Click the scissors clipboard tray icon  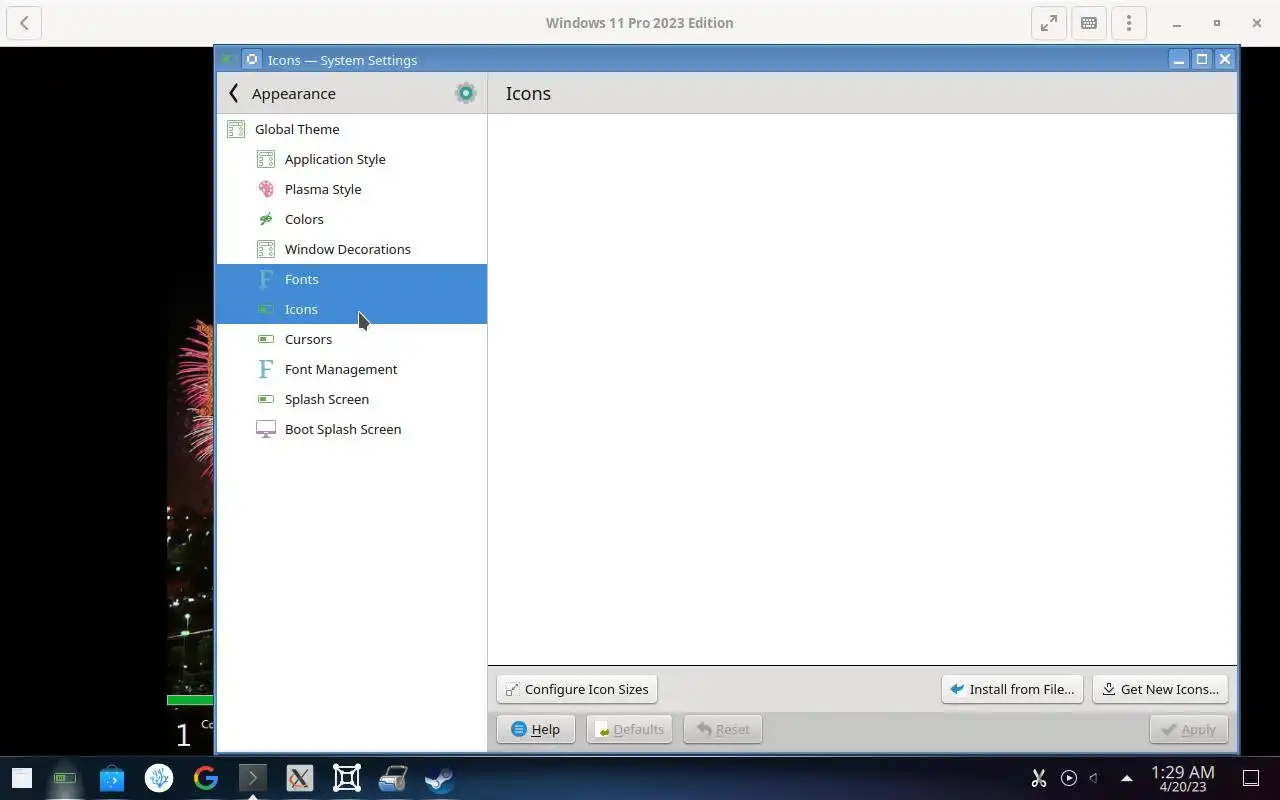click(1039, 778)
